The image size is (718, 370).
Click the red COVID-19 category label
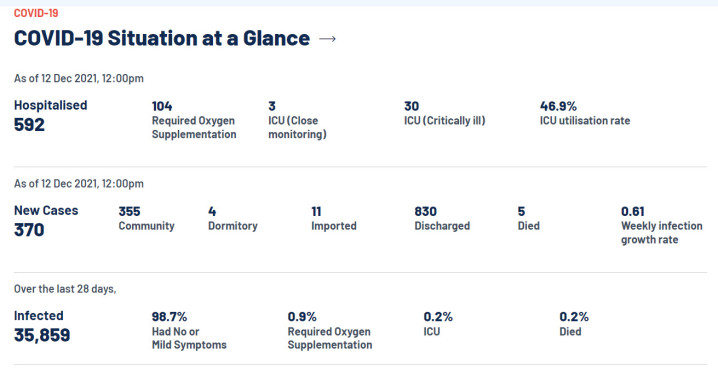36,13
